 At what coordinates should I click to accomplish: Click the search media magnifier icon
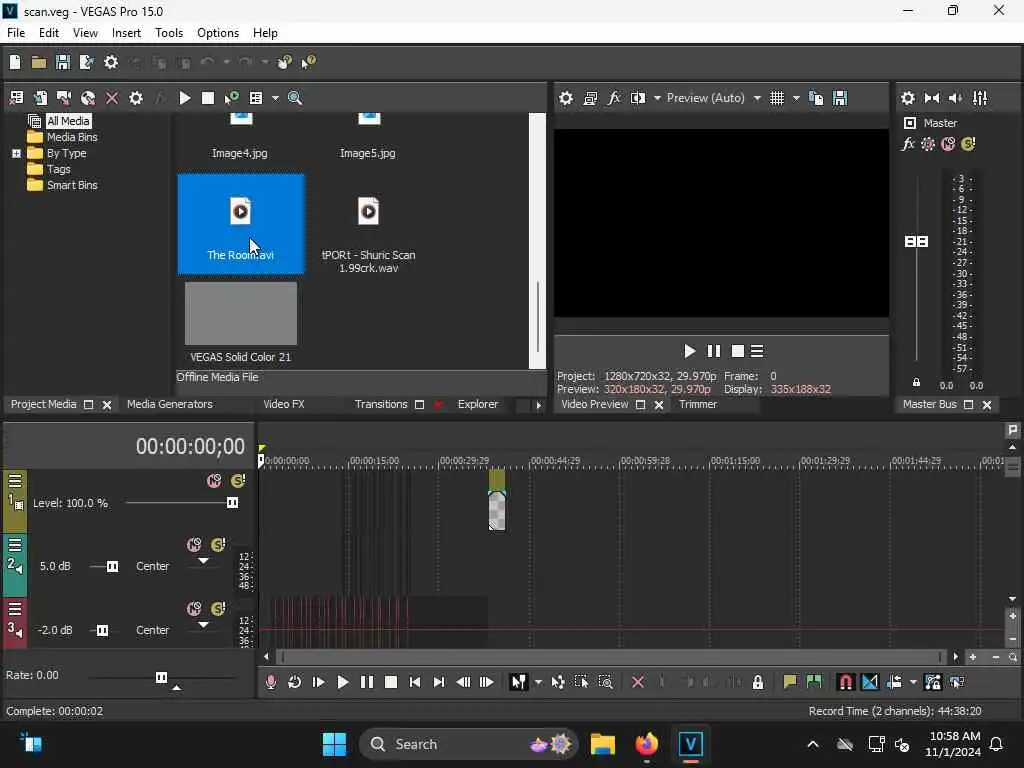click(x=295, y=98)
